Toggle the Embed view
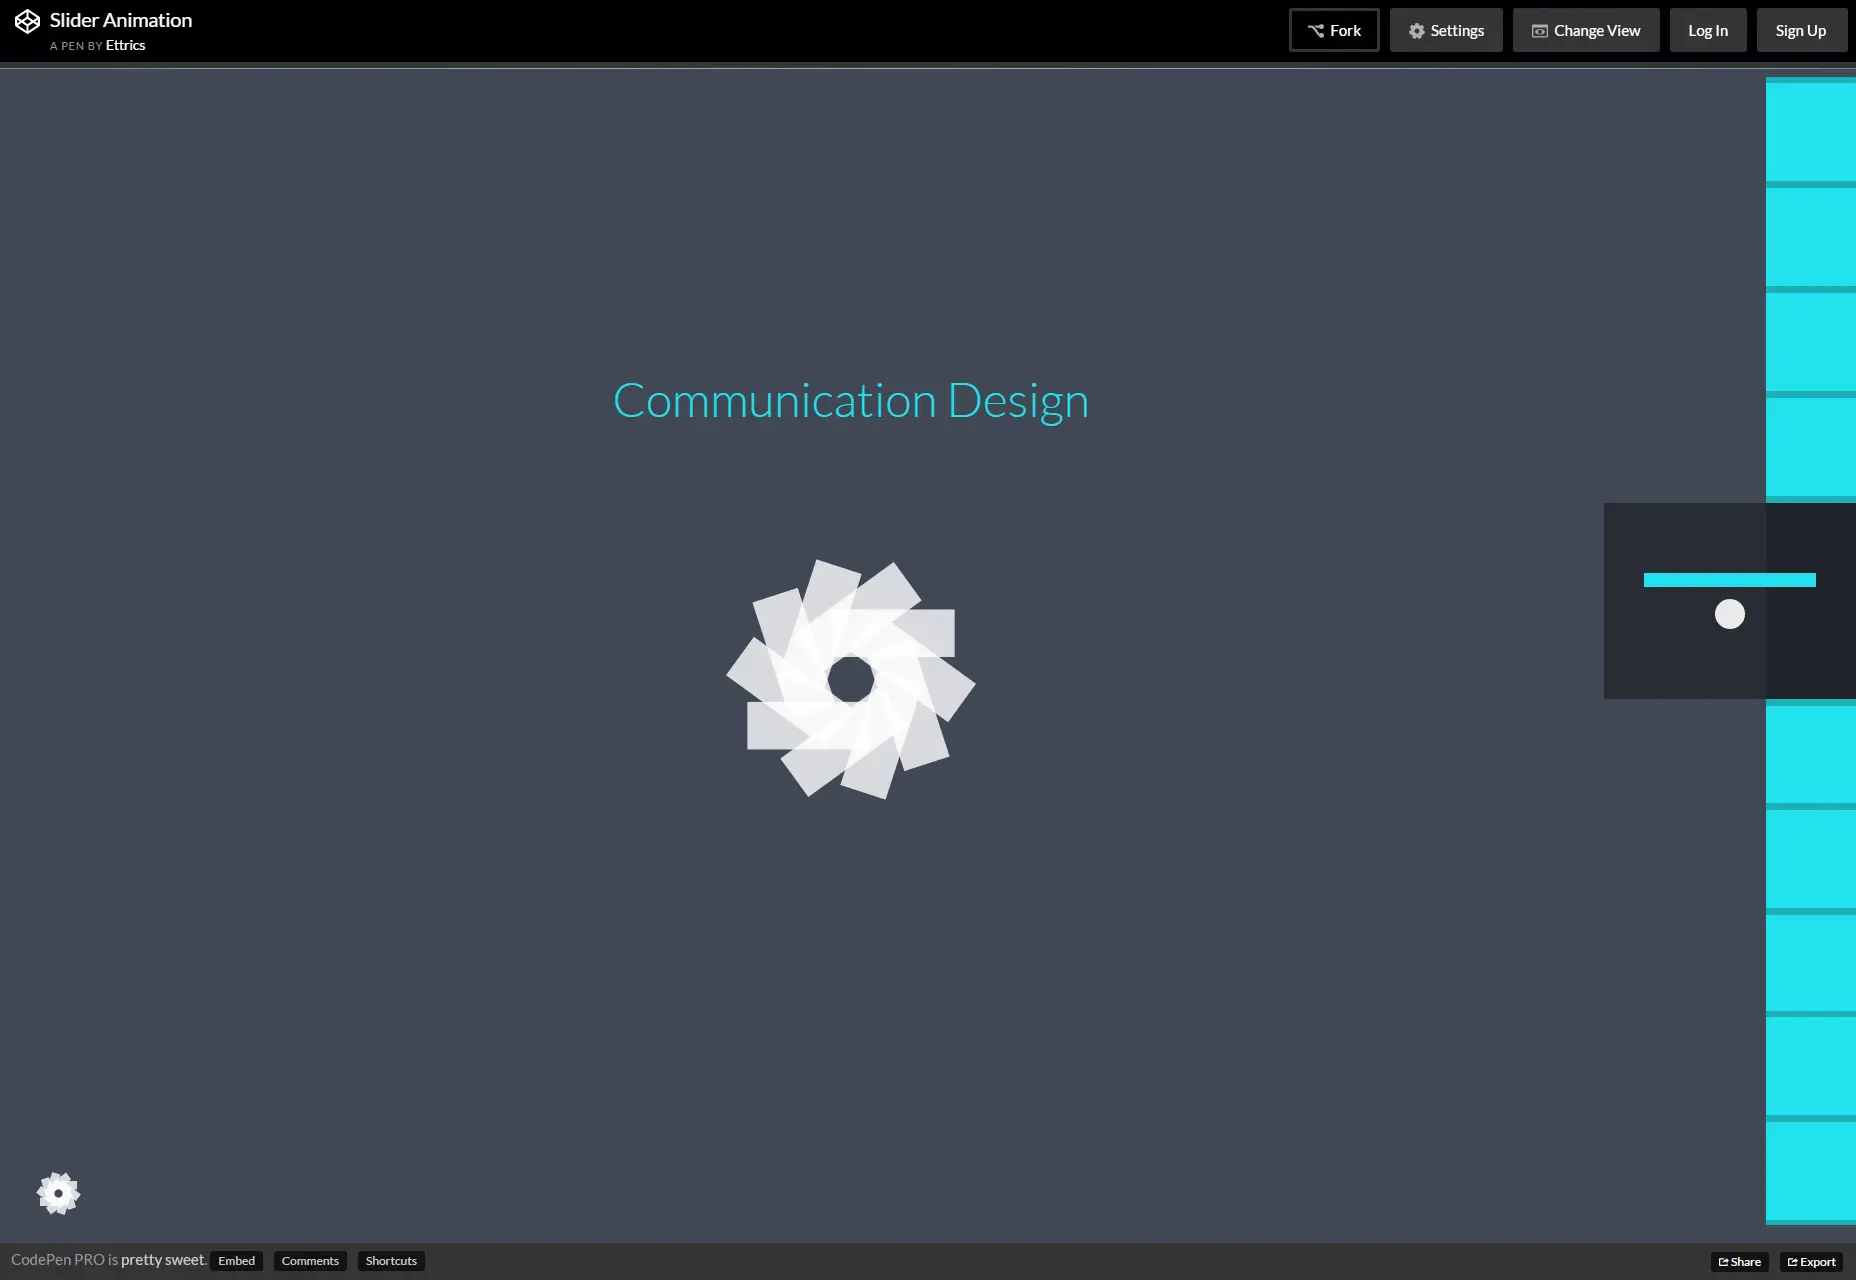 pyautogui.click(x=236, y=1261)
